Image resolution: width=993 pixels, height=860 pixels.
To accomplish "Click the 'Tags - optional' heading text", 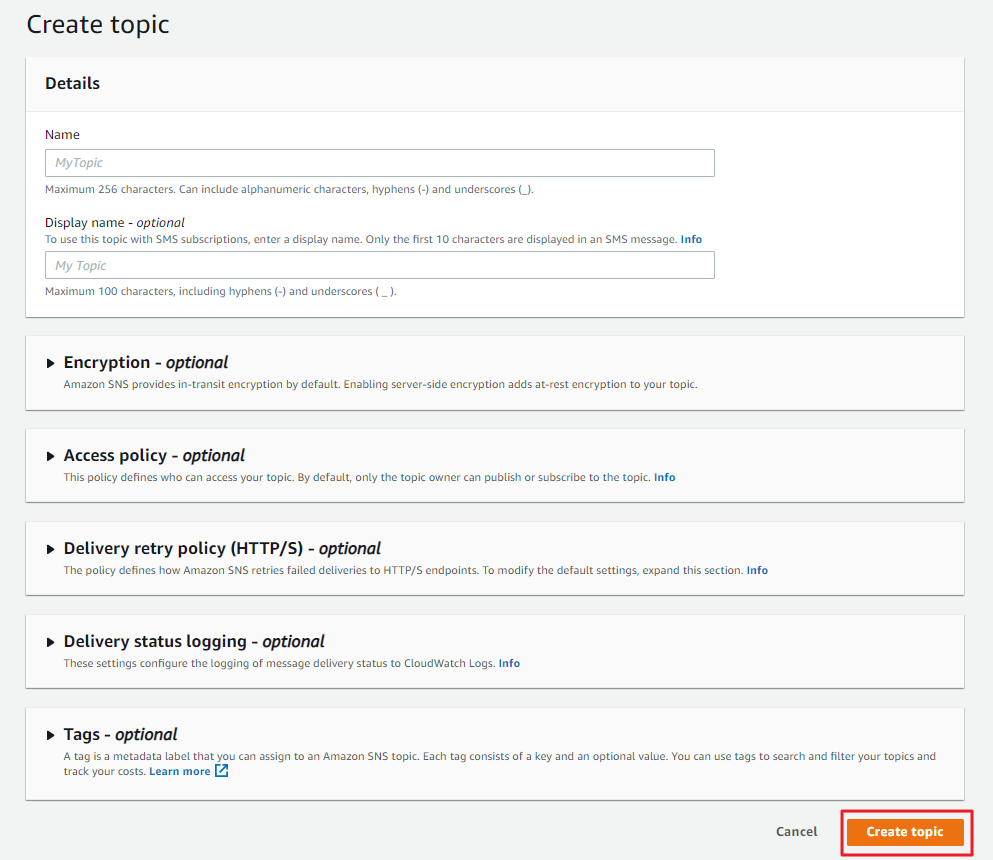I will 120,735.
